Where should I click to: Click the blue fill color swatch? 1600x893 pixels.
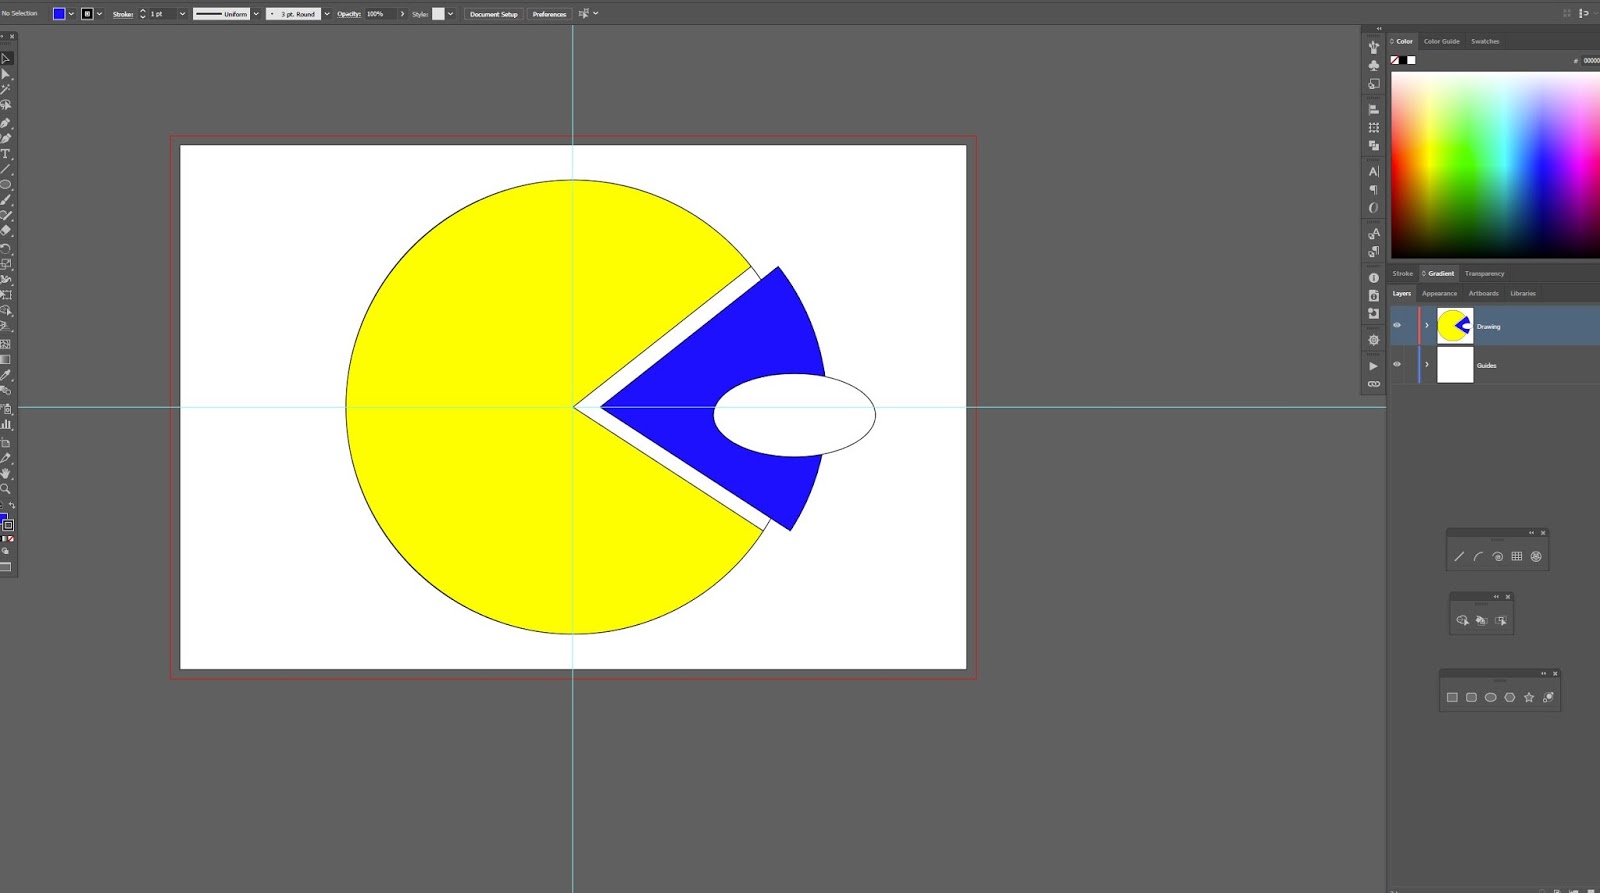point(59,14)
